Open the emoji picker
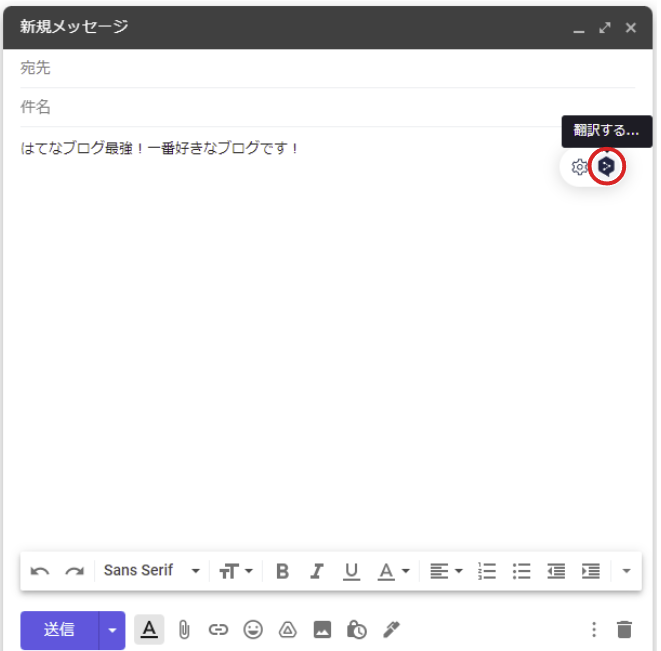This screenshot has width=661, height=651. click(x=253, y=630)
